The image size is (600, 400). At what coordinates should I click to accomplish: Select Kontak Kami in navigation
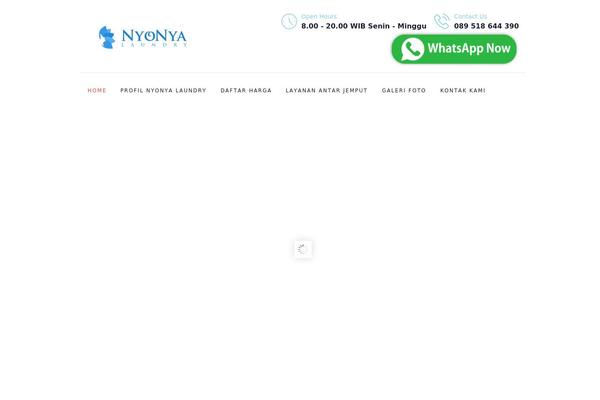coord(463,91)
